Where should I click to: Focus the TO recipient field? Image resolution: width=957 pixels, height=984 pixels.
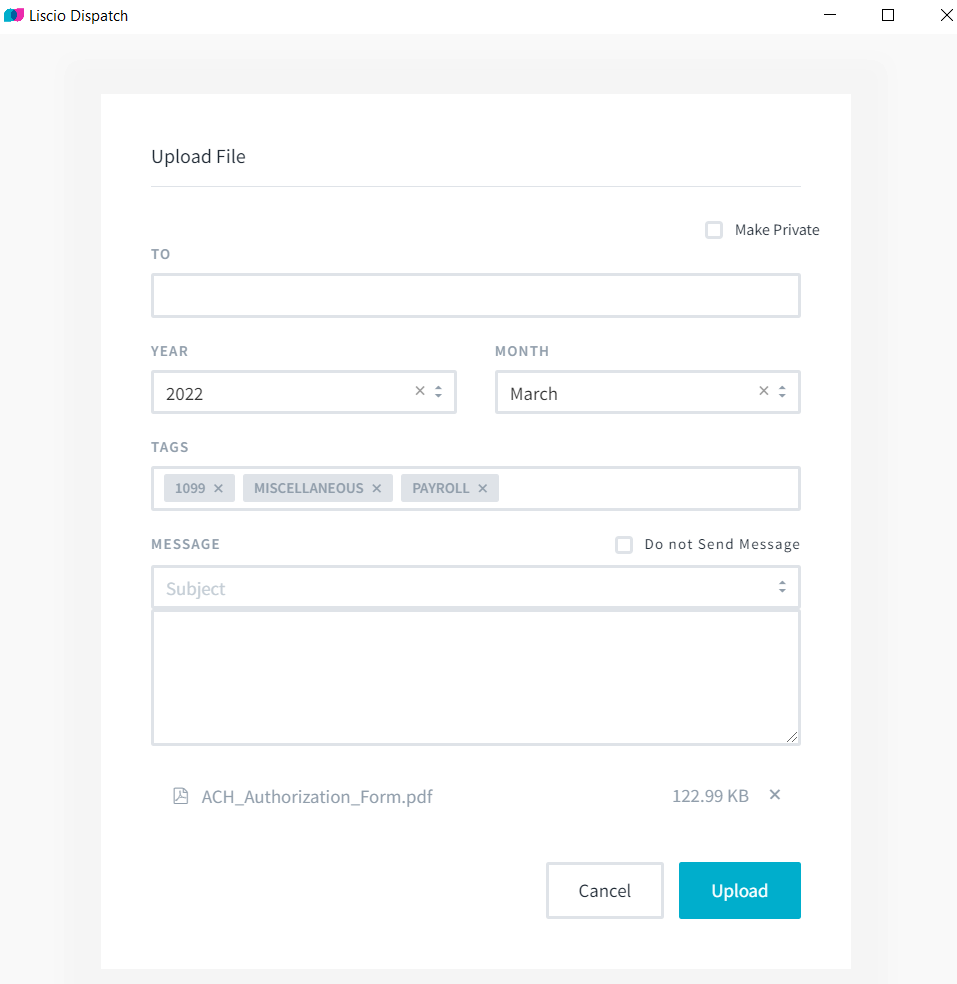pyautogui.click(x=476, y=296)
